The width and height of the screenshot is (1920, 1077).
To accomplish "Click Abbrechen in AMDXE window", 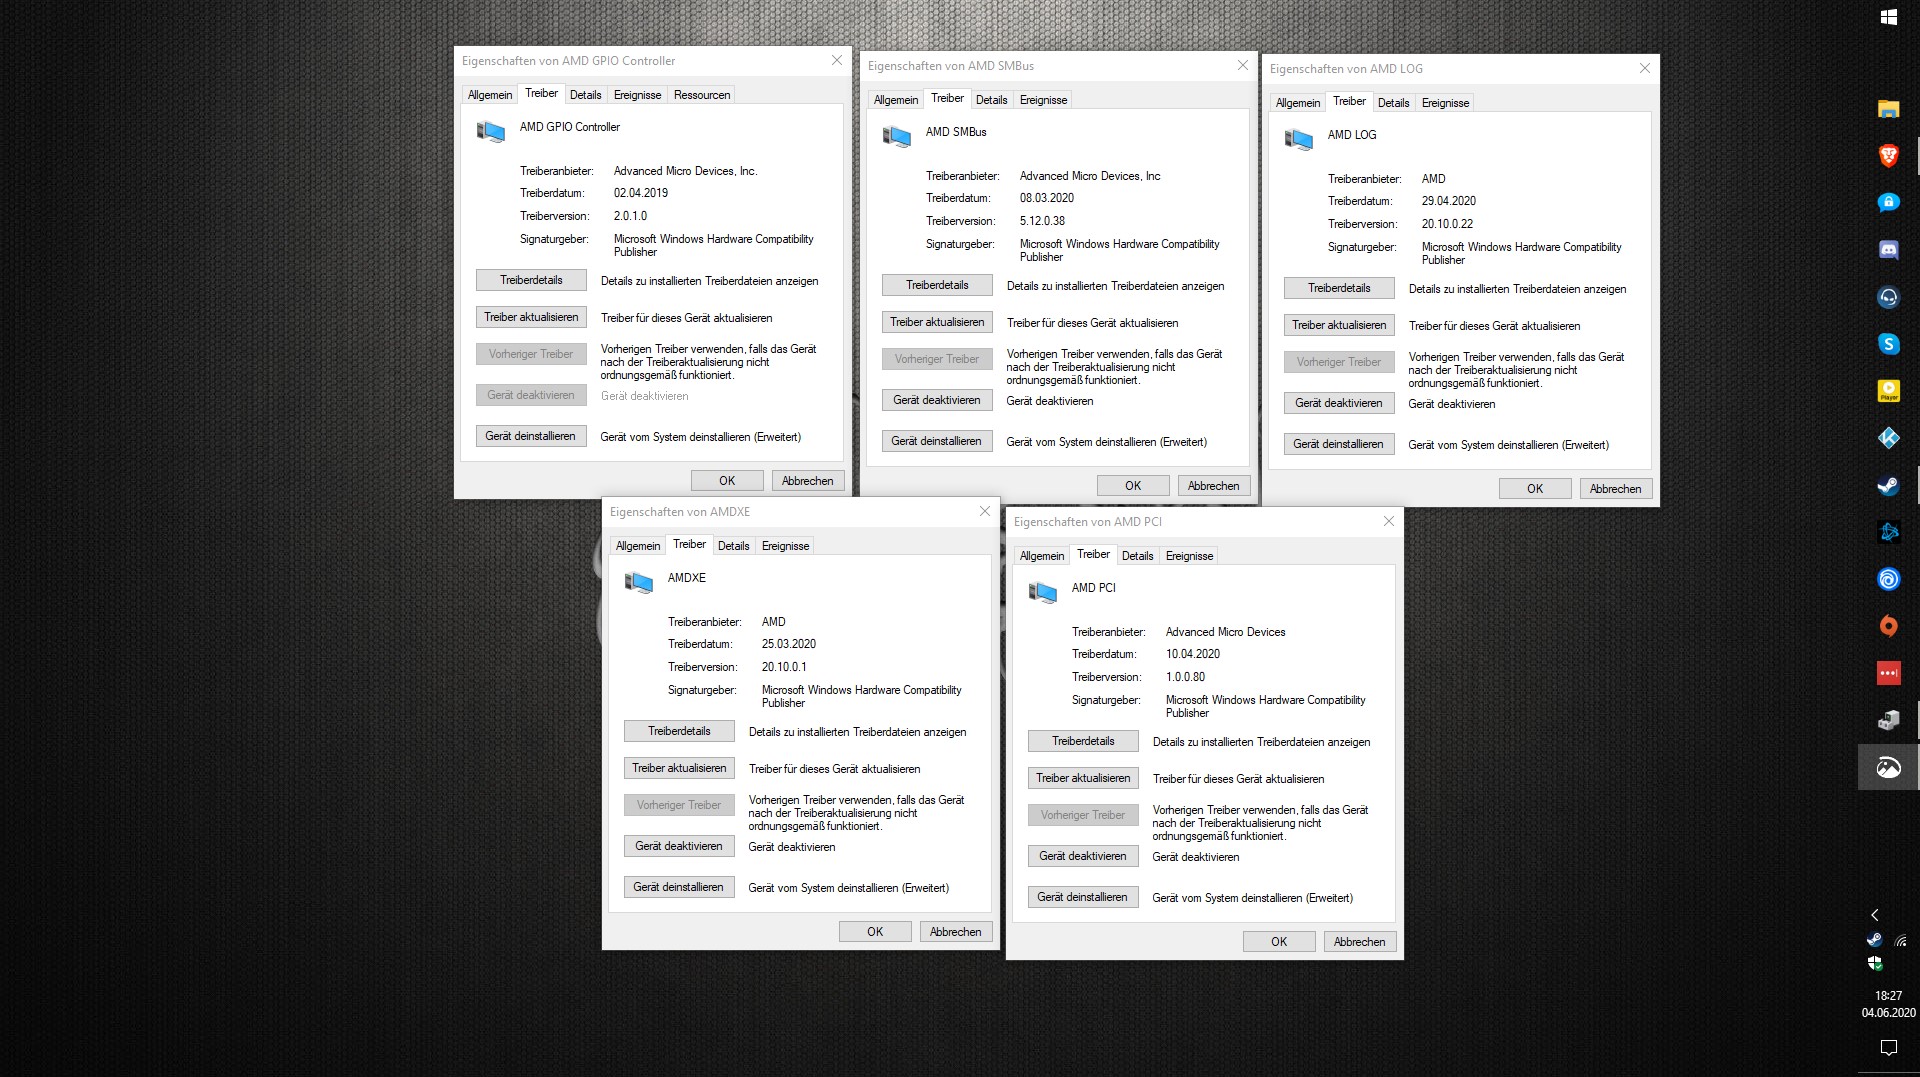I will 956,932.
